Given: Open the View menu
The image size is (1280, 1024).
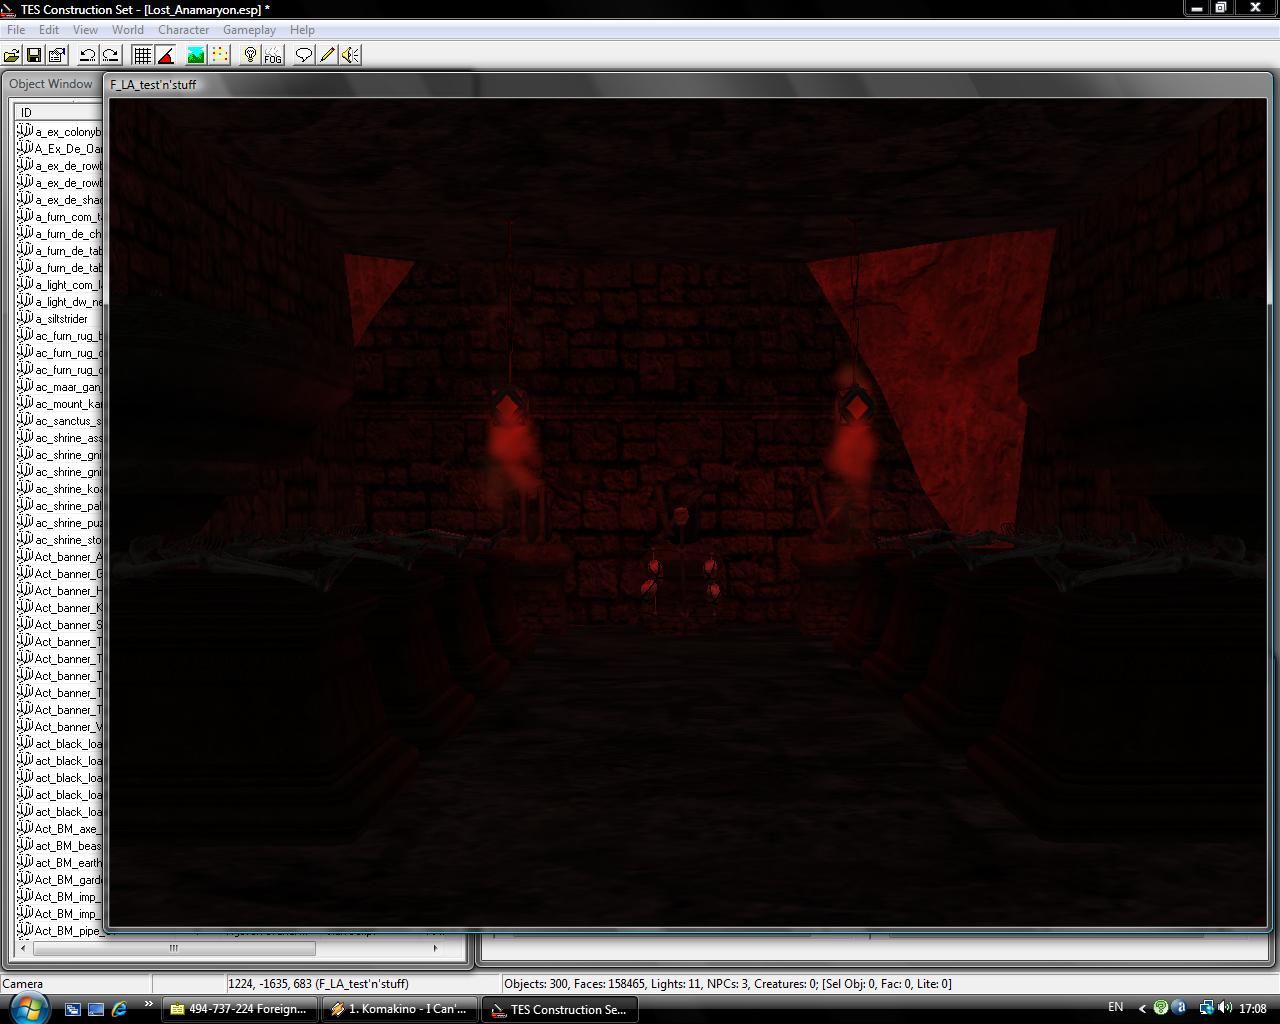Looking at the screenshot, I should click(x=85, y=30).
